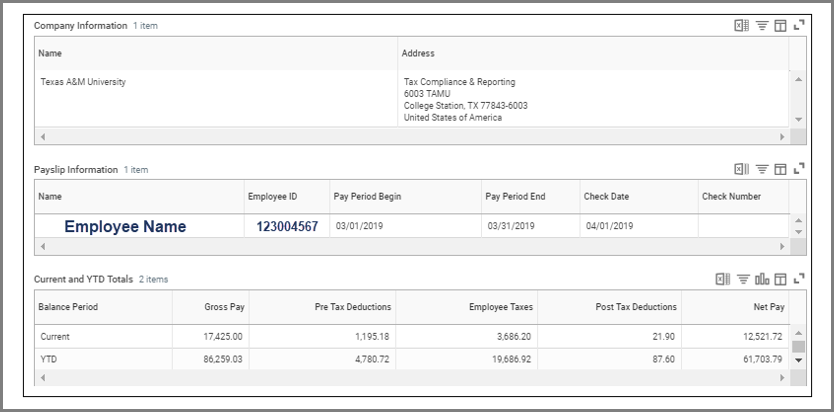
Task: Filter the Current and YTD Totals table
Action: click(743, 279)
